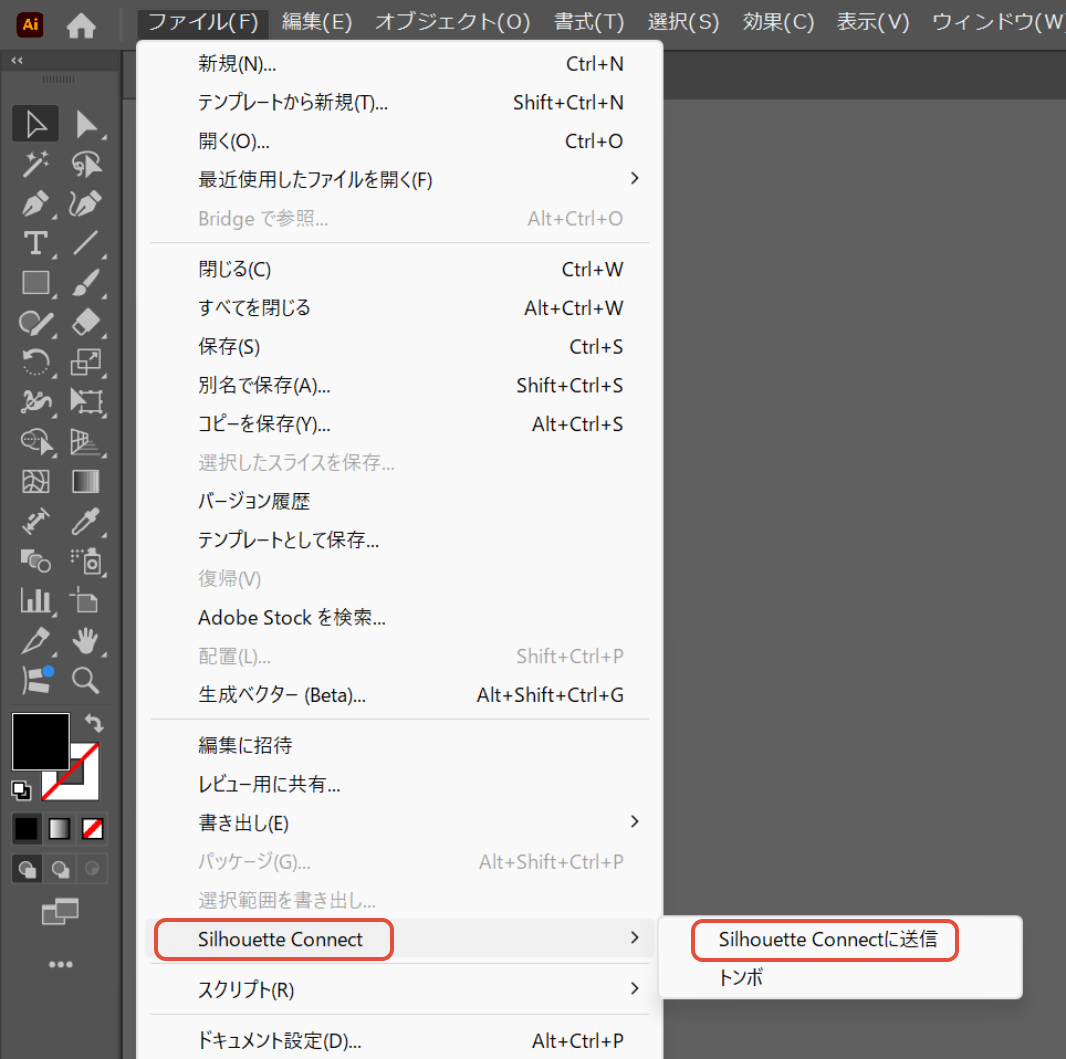This screenshot has width=1066, height=1059.
Task: Change screen mode icon
Action: [61, 911]
